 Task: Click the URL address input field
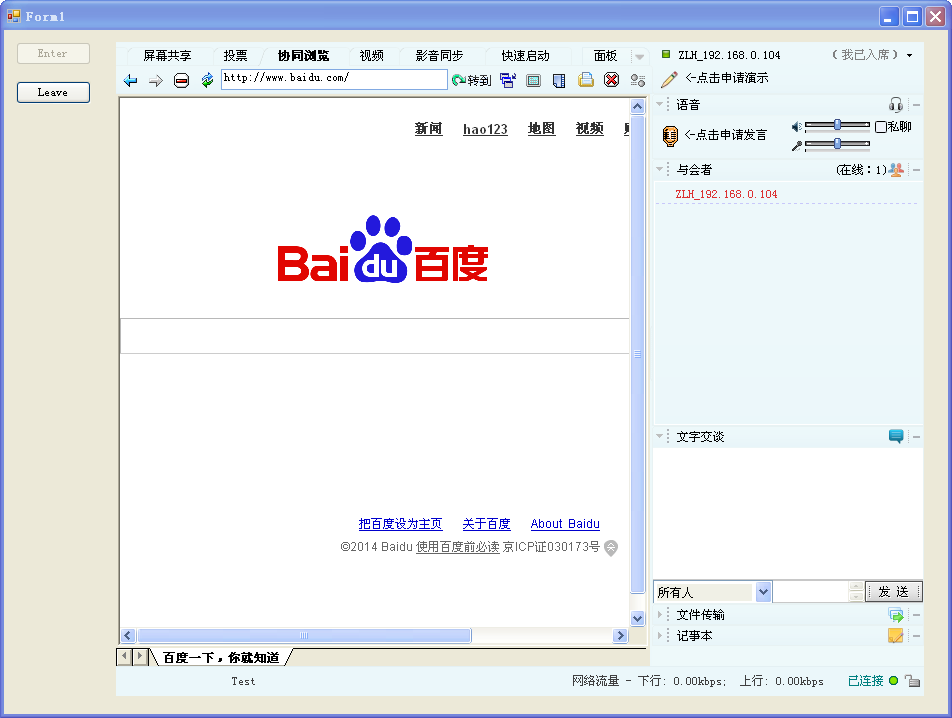click(333, 79)
